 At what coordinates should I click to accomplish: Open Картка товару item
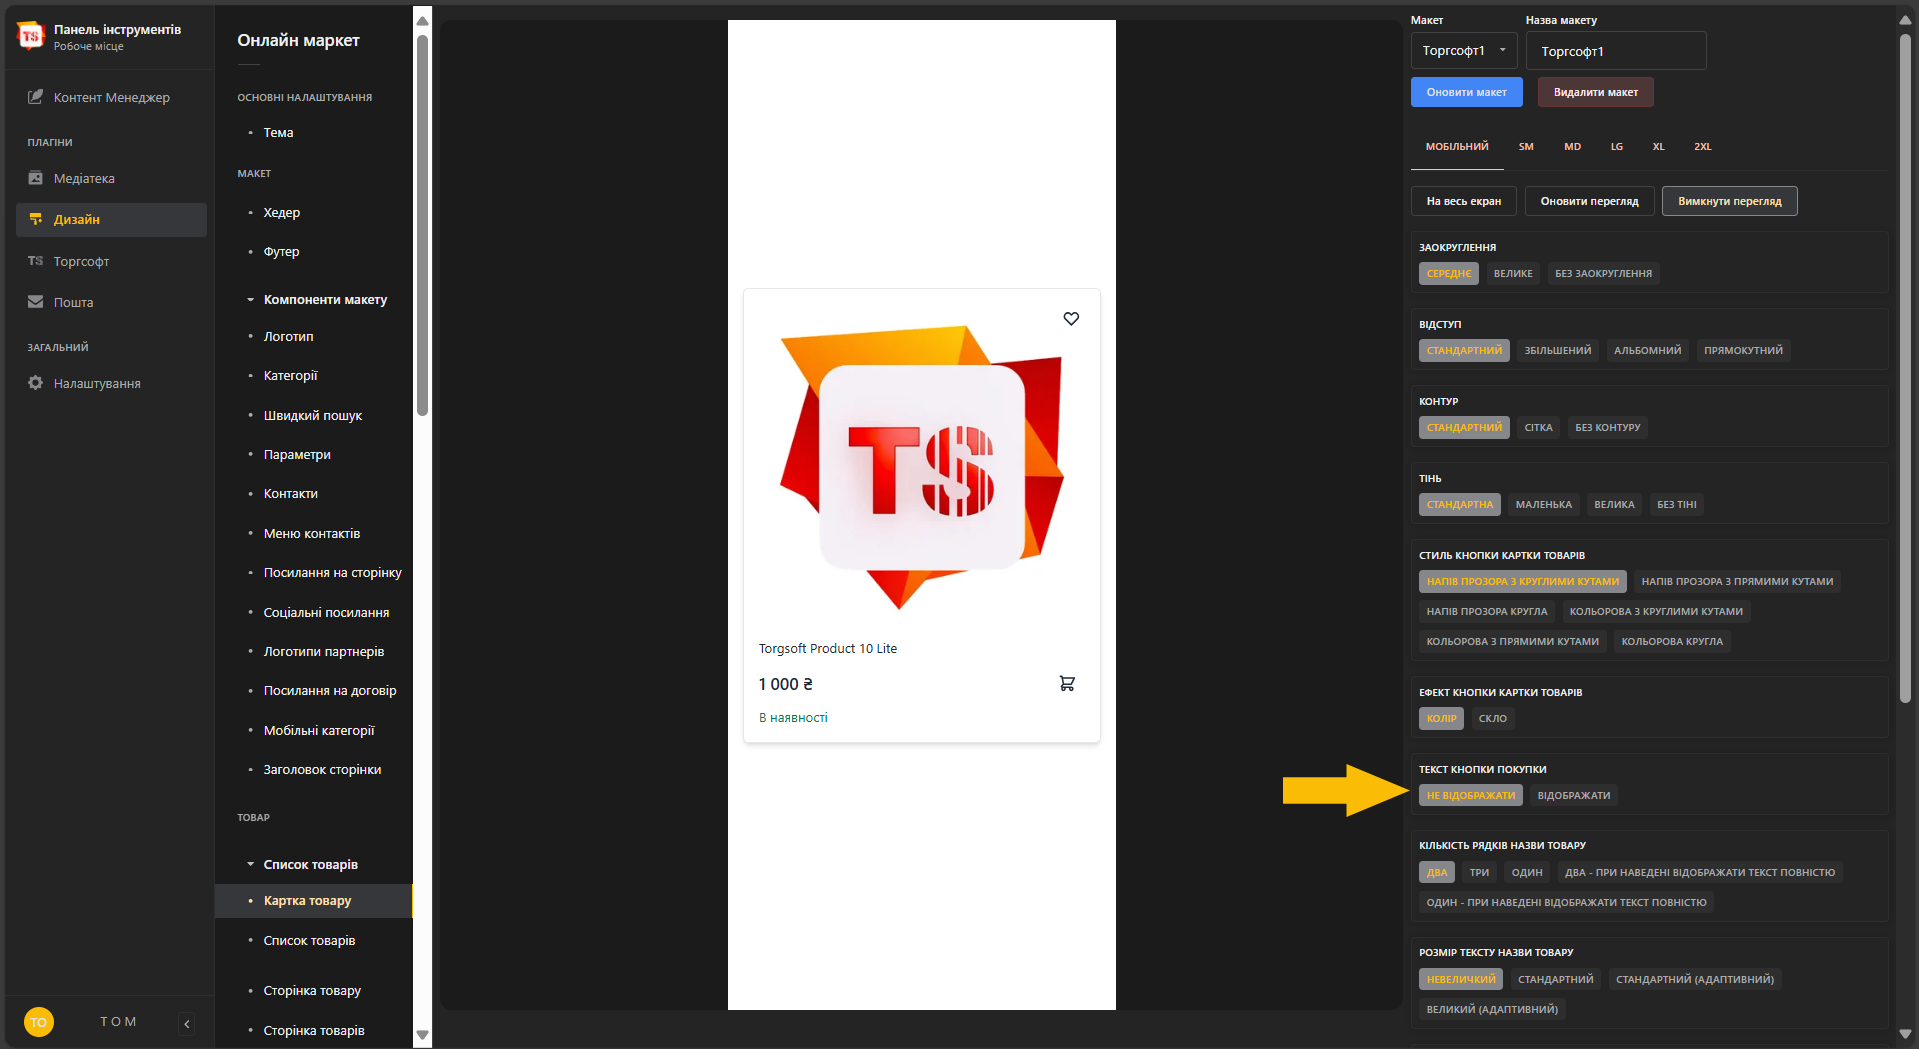tap(313, 901)
